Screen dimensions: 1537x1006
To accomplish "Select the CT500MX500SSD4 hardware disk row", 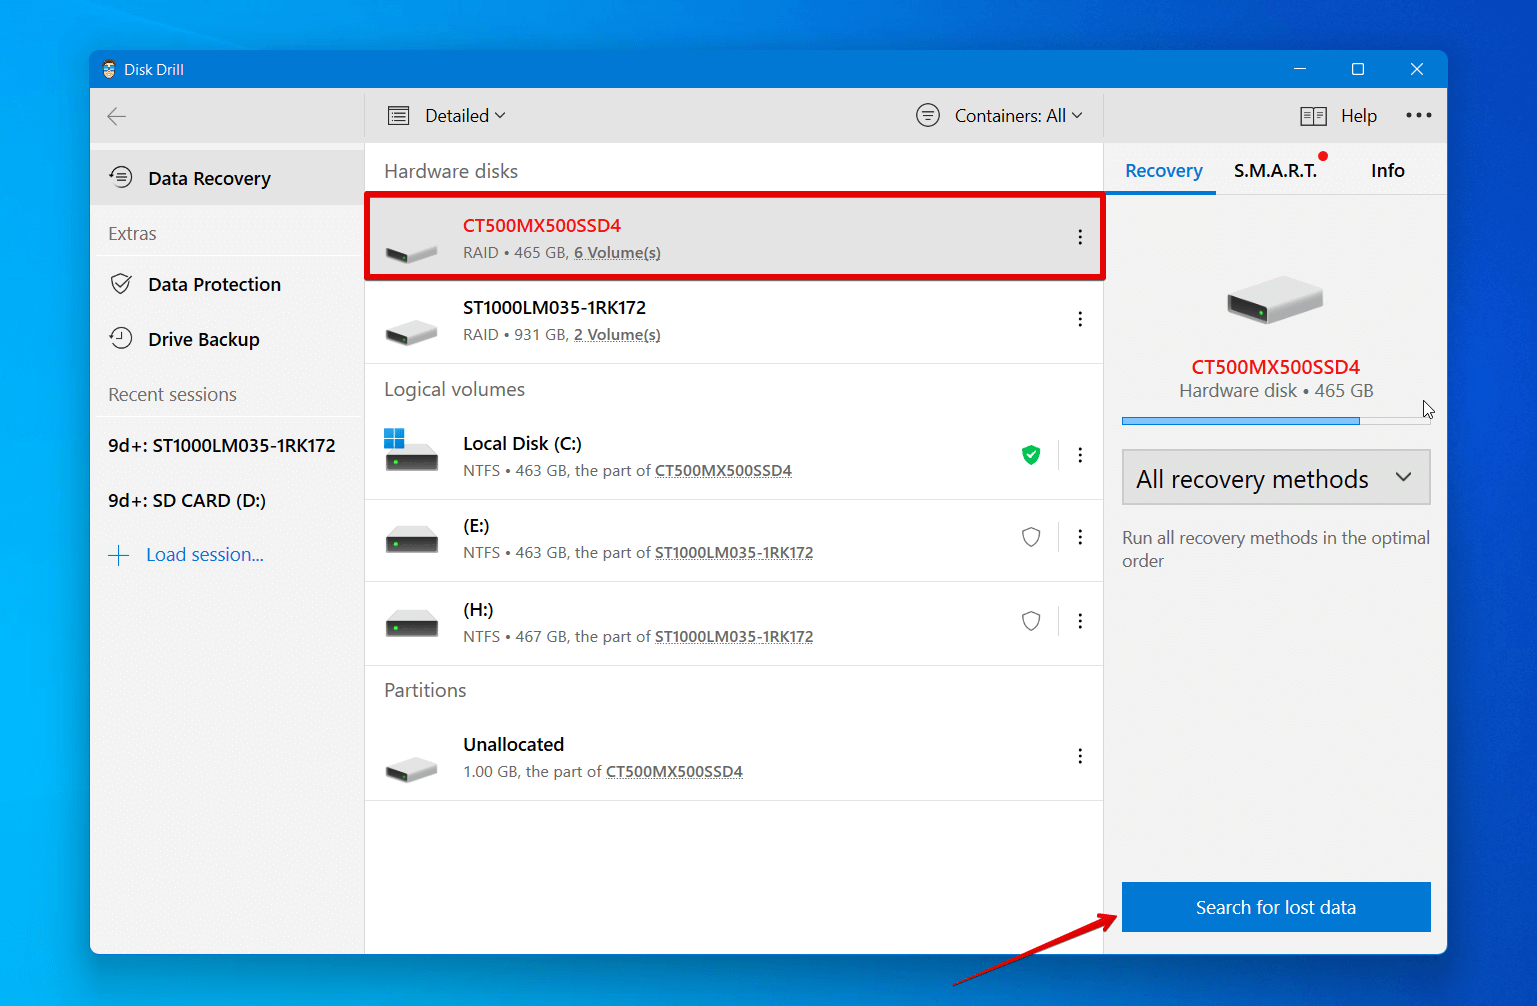I will point(734,237).
